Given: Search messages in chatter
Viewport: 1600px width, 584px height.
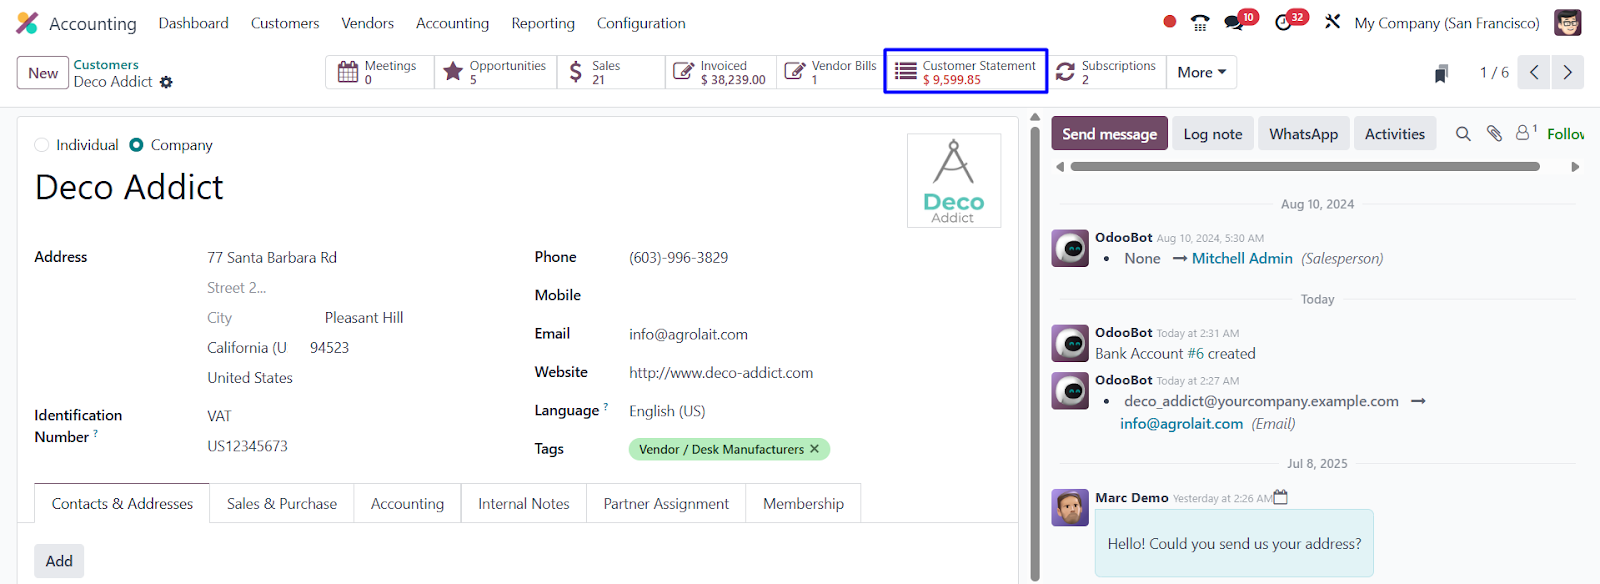Looking at the screenshot, I should [1463, 134].
